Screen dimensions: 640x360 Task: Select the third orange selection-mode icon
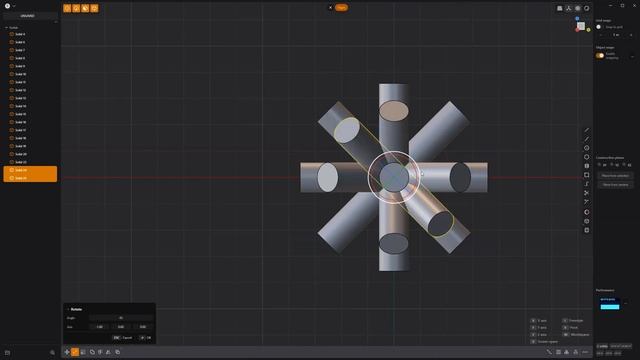click(85, 8)
